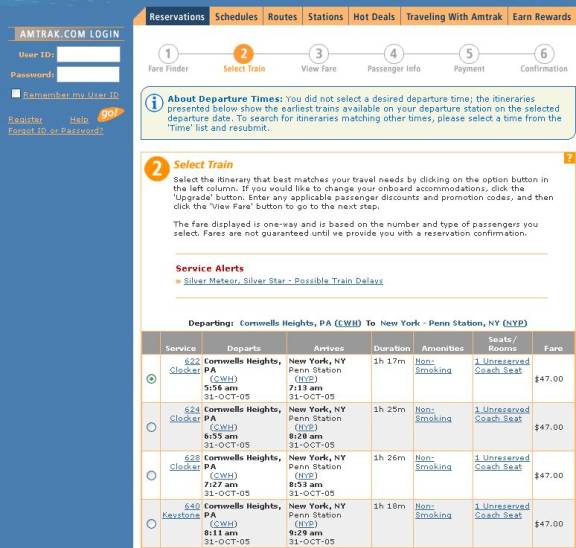Open the orange question mark help icon

click(569, 158)
